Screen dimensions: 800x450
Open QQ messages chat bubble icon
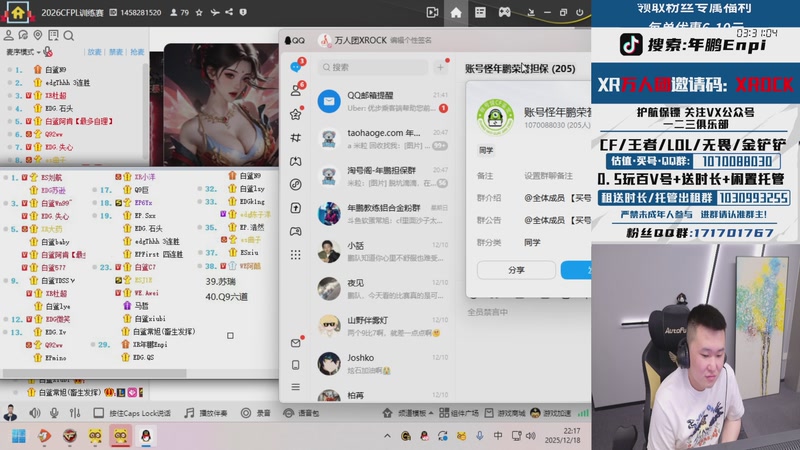click(x=296, y=67)
